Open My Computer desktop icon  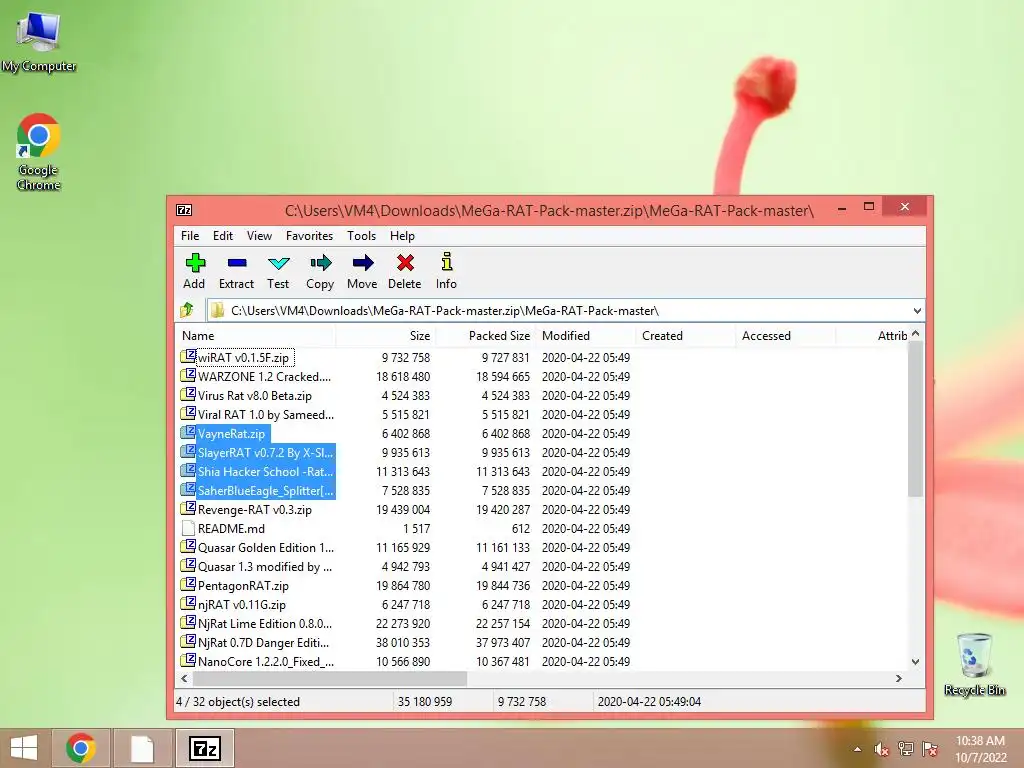pos(39,40)
